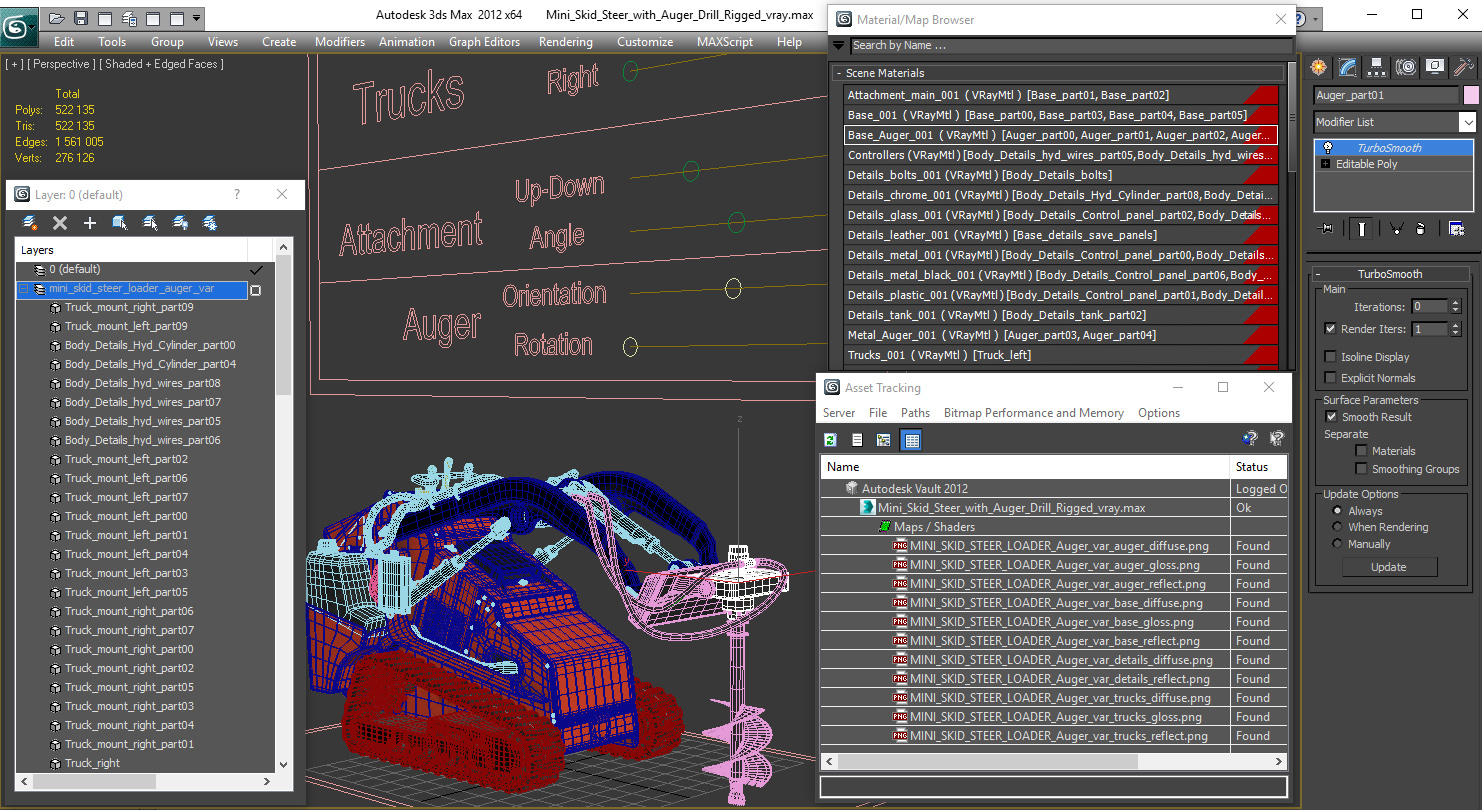The image size is (1482, 810).
Task: Select the Metal_Auger_001 material row
Action: pos(1061,335)
